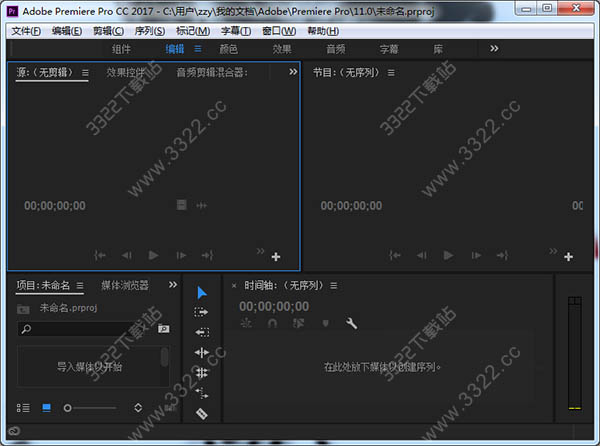Show more Program transport buttons chevron

pos(553,251)
